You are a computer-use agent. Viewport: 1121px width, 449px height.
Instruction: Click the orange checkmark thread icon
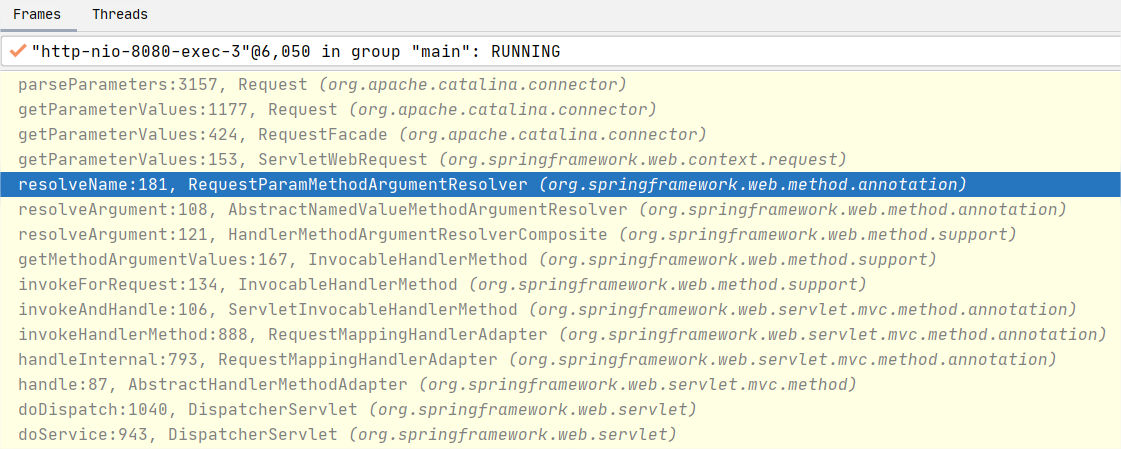(17, 51)
